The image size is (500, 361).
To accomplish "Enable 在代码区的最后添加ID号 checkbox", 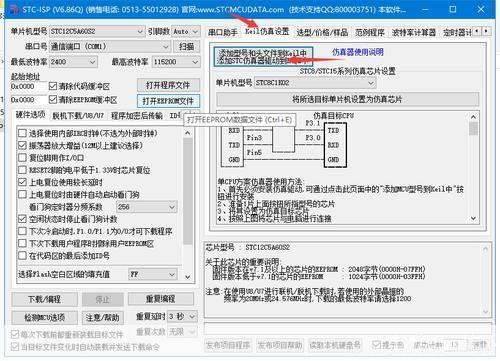I will [x=22, y=256].
